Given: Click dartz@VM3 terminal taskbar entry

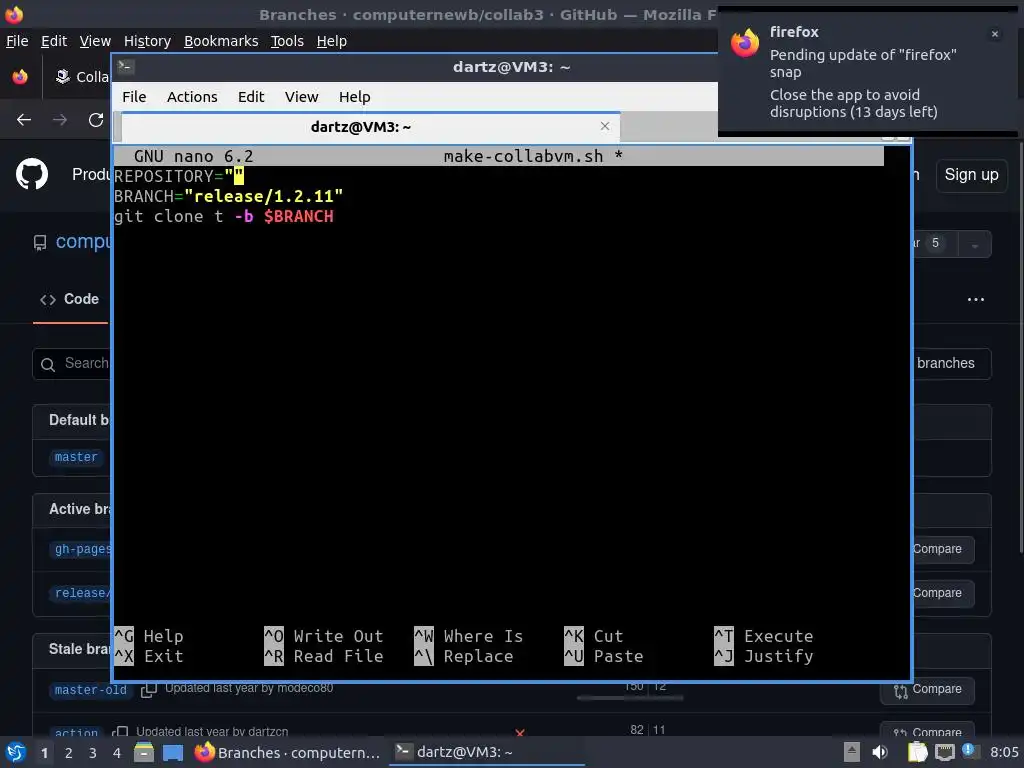Looking at the screenshot, I should [x=486, y=752].
